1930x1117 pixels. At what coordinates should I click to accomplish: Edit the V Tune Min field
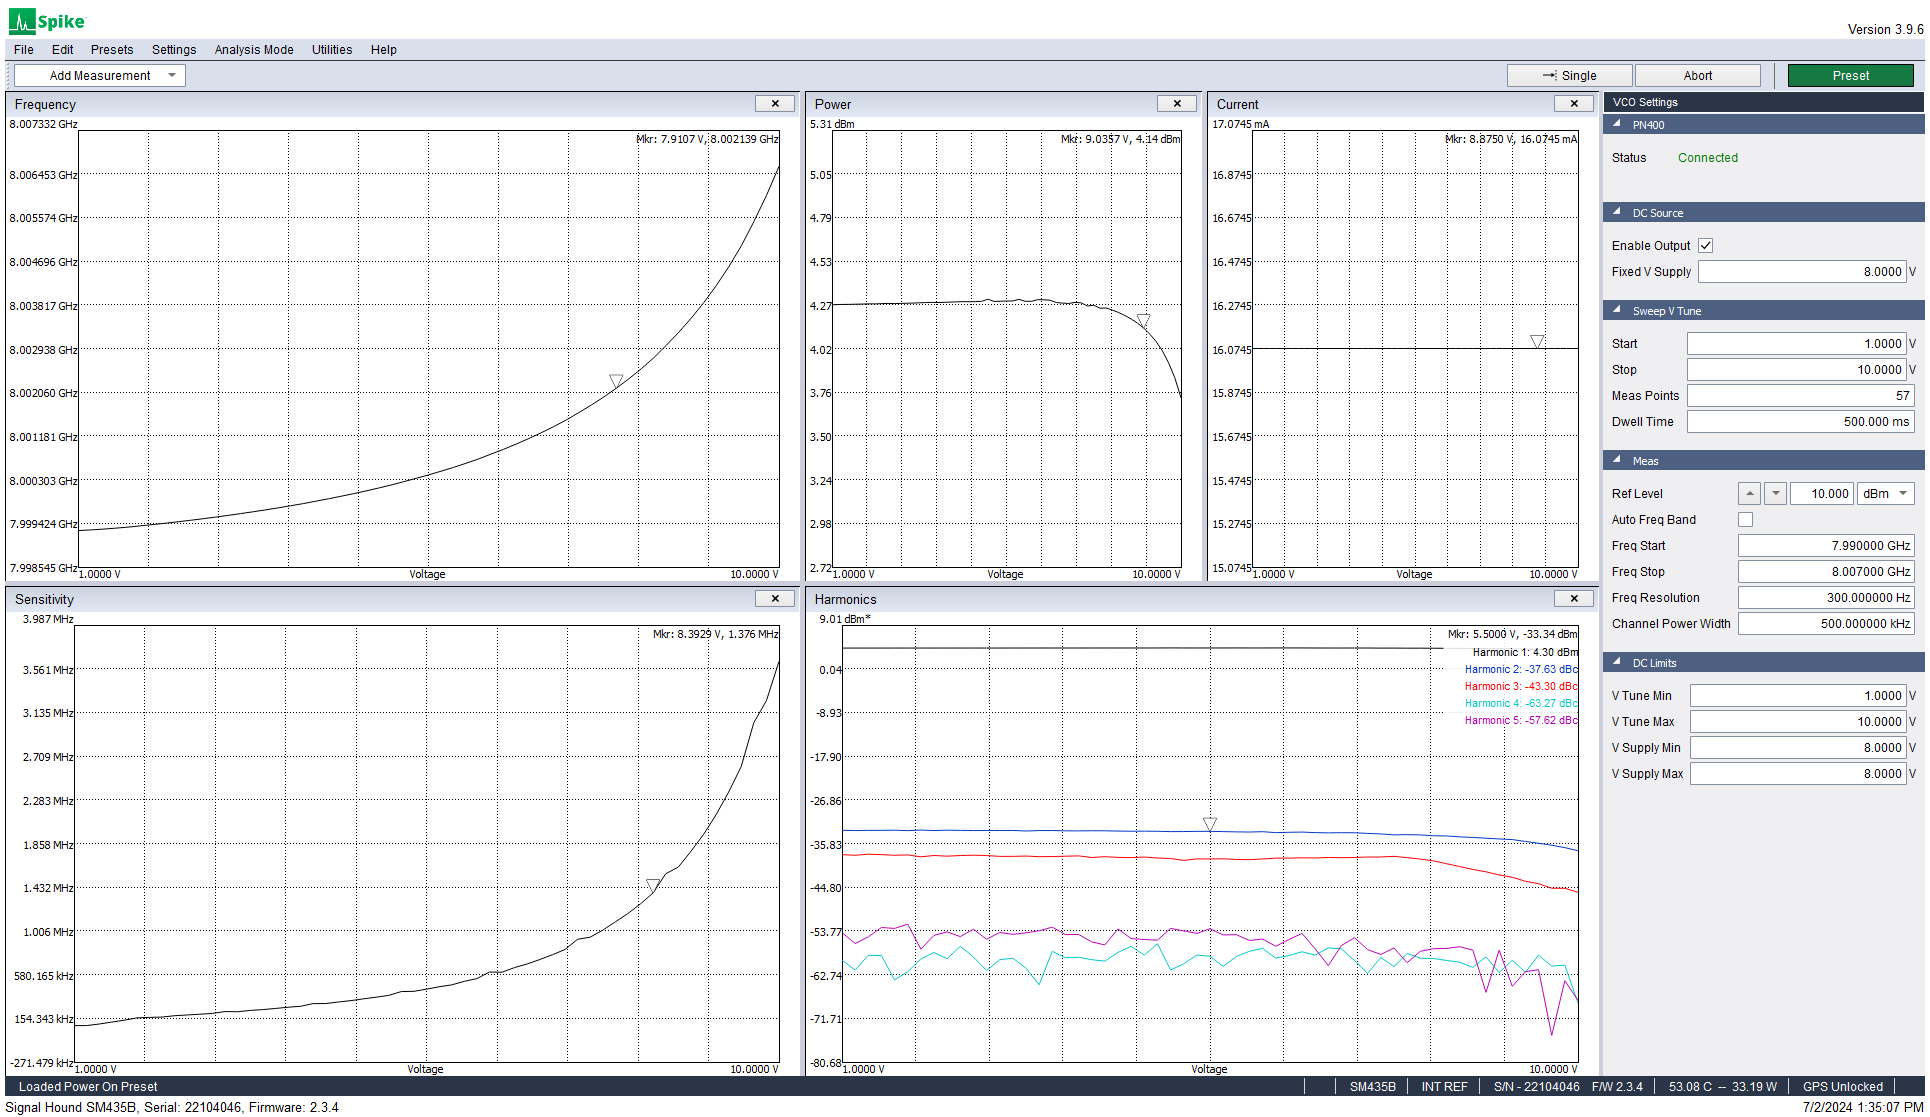tap(1798, 696)
